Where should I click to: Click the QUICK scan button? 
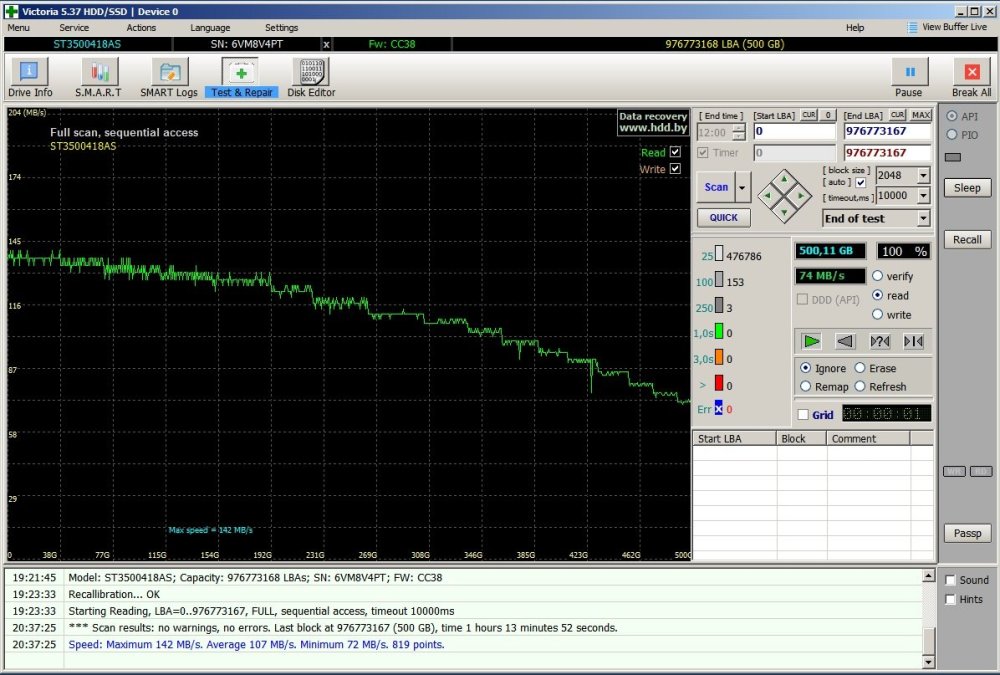click(x=723, y=217)
